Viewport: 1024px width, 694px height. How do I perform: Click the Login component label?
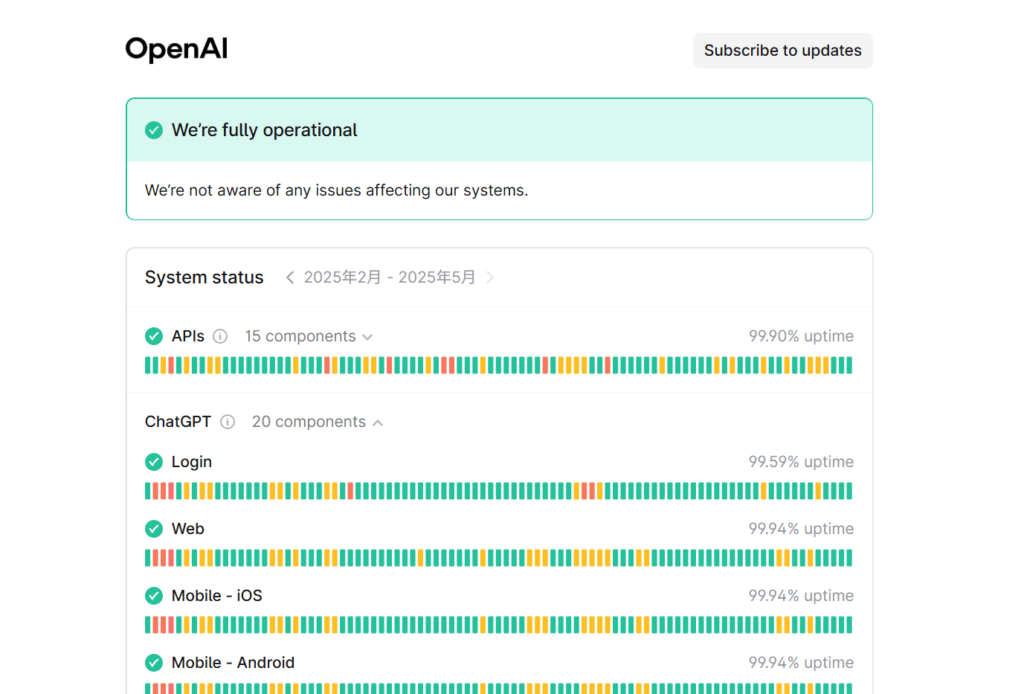(191, 462)
